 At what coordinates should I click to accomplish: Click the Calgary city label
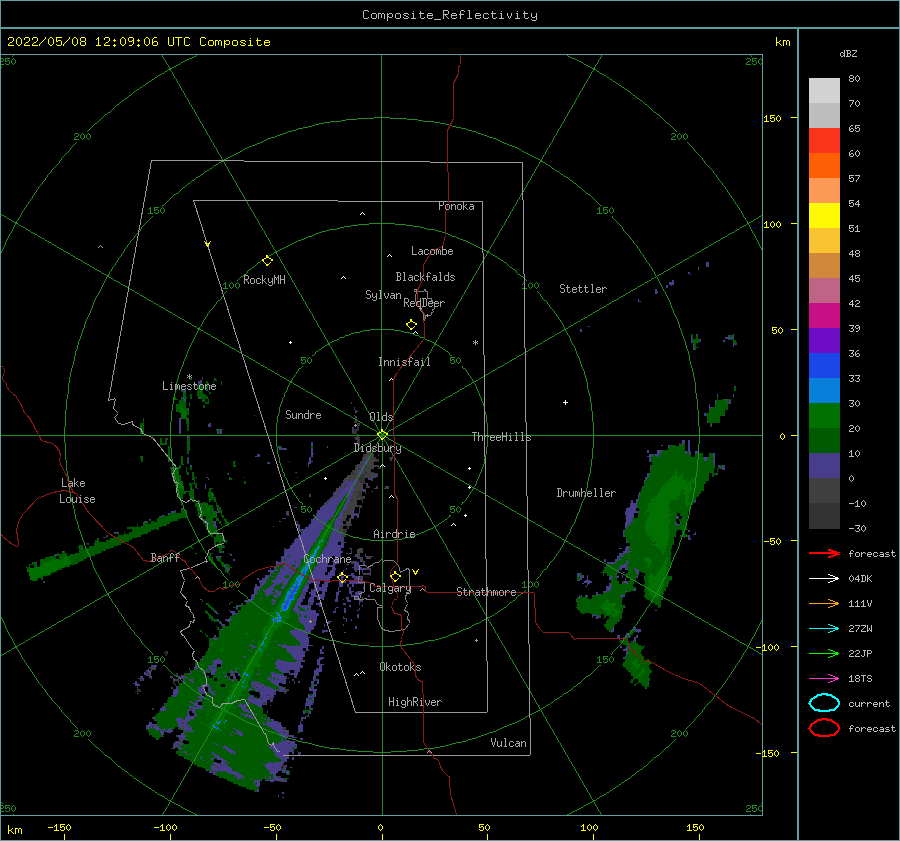pos(390,588)
